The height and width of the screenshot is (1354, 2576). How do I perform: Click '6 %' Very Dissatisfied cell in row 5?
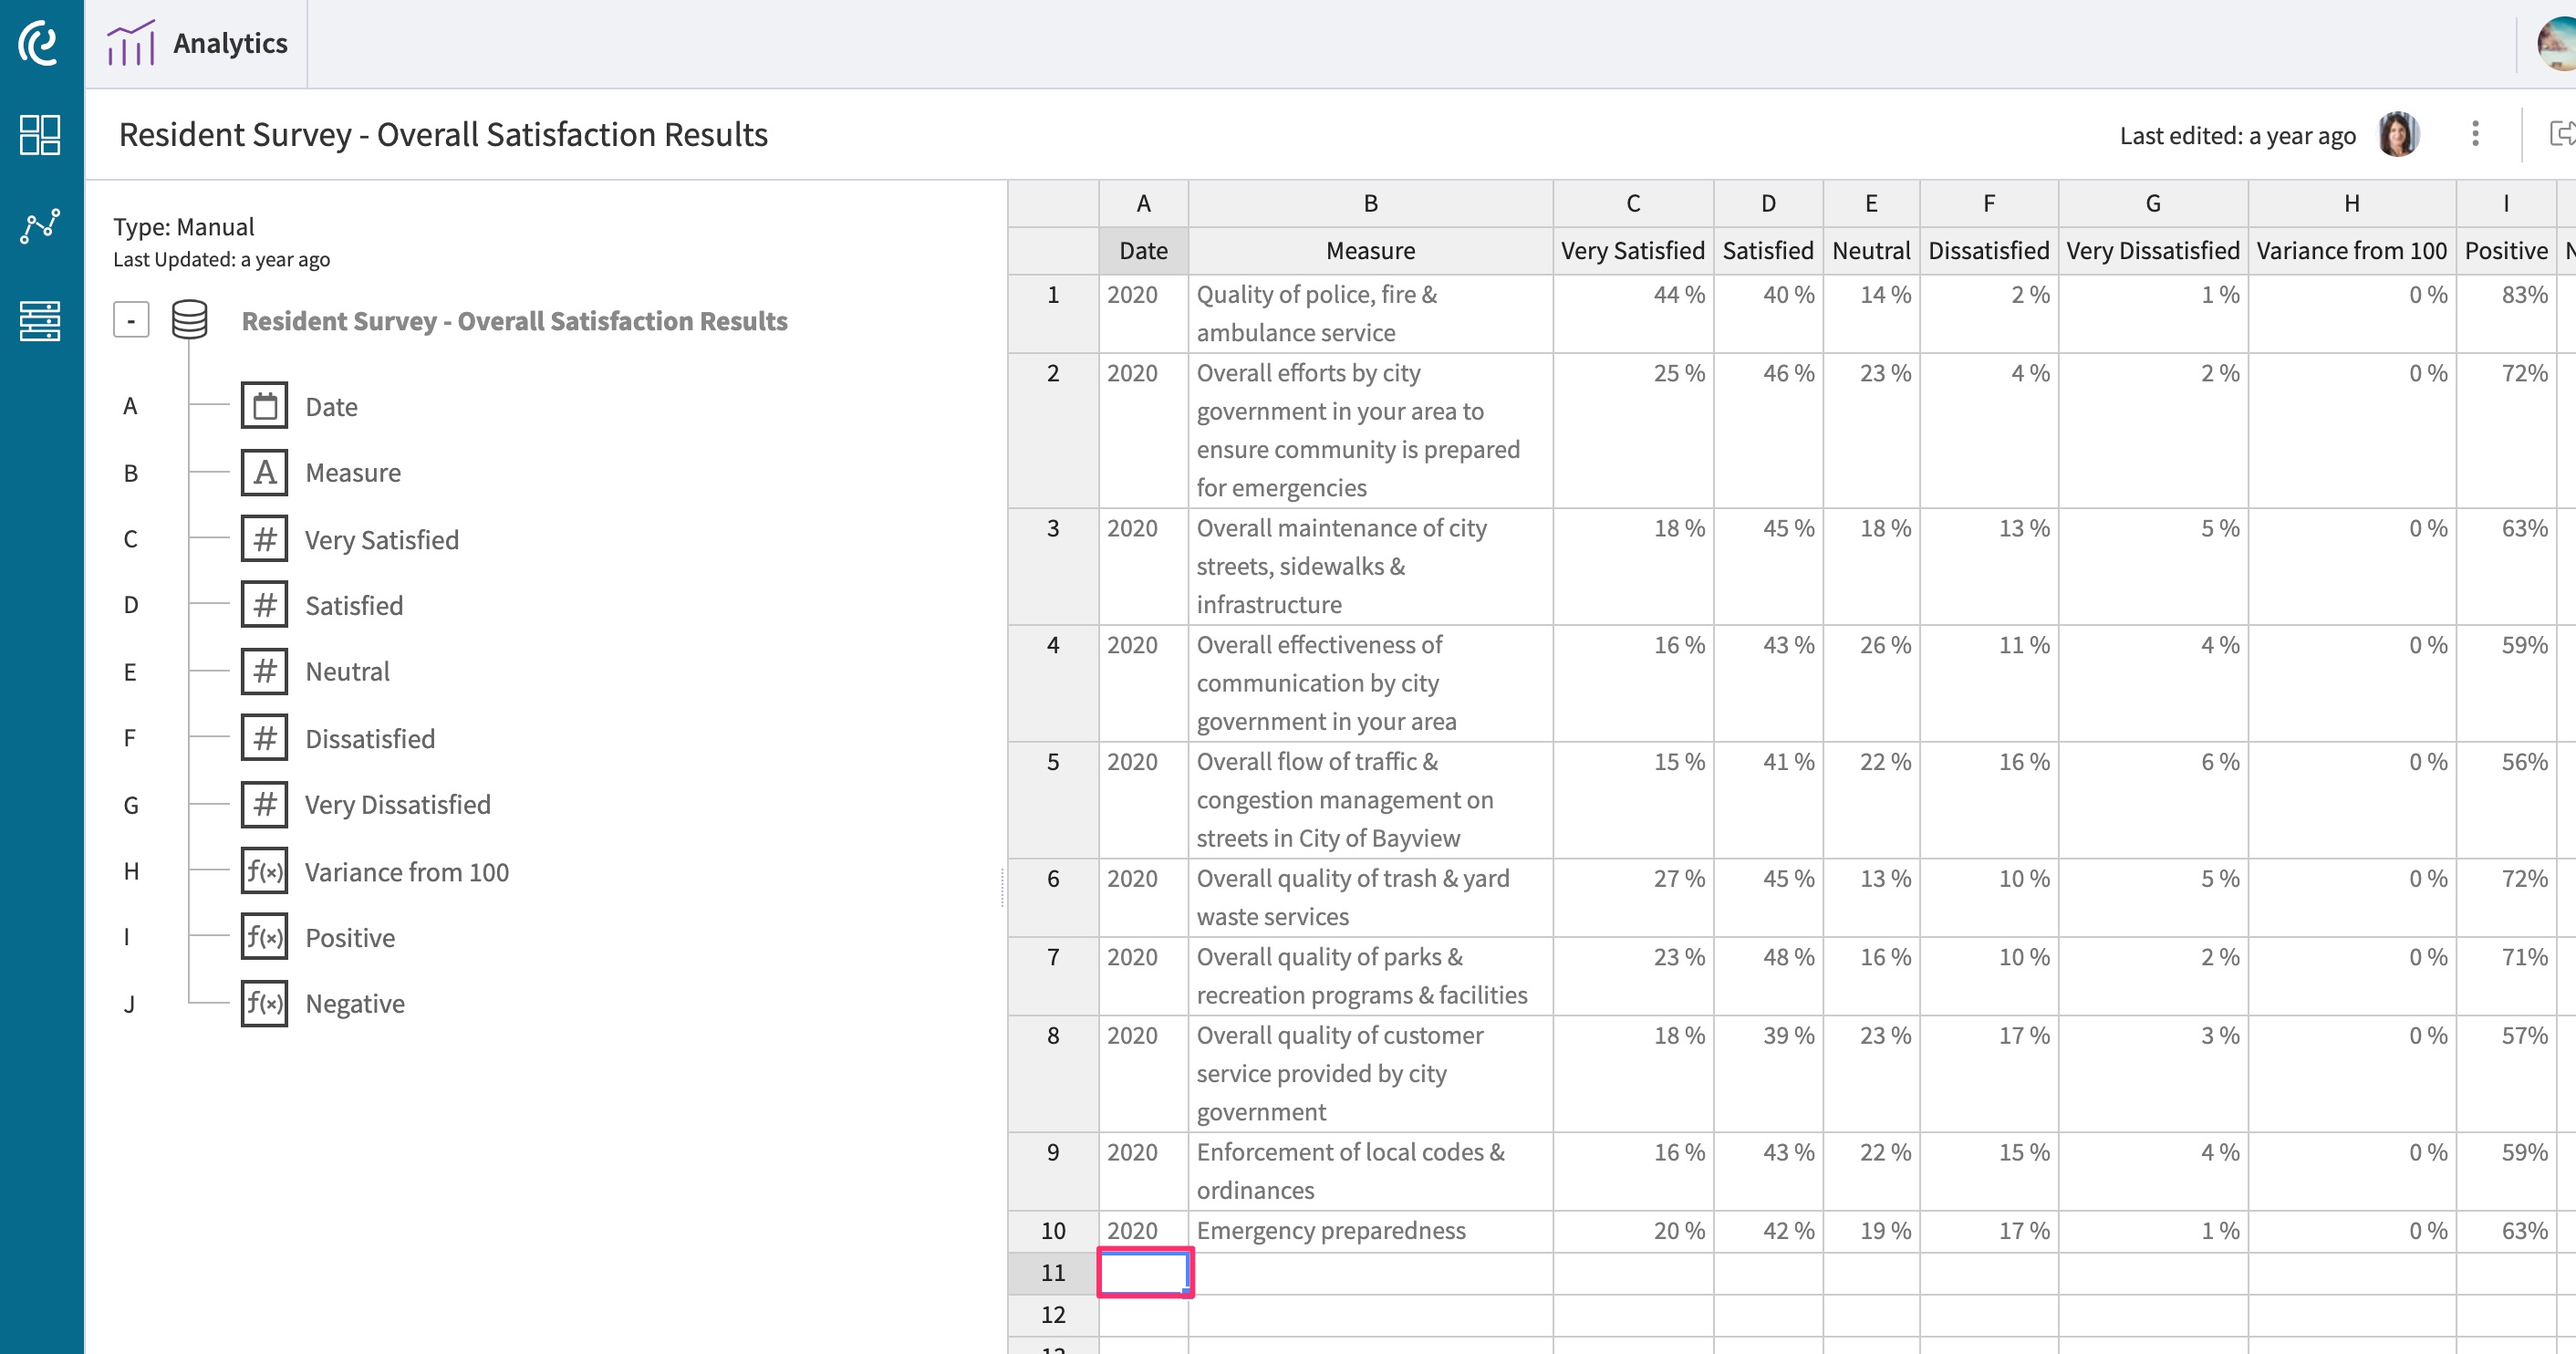tap(2152, 800)
